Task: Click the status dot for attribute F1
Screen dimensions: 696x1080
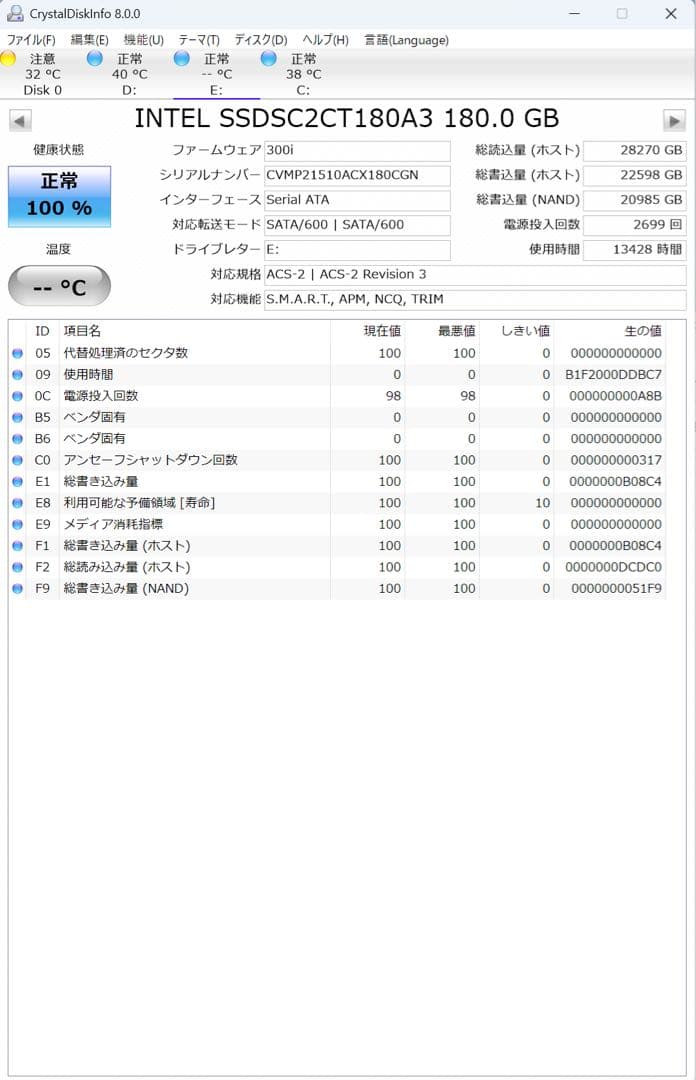Action: point(17,546)
